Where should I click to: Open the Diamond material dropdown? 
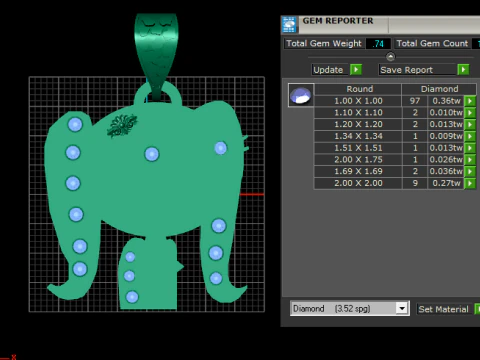pos(402,308)
